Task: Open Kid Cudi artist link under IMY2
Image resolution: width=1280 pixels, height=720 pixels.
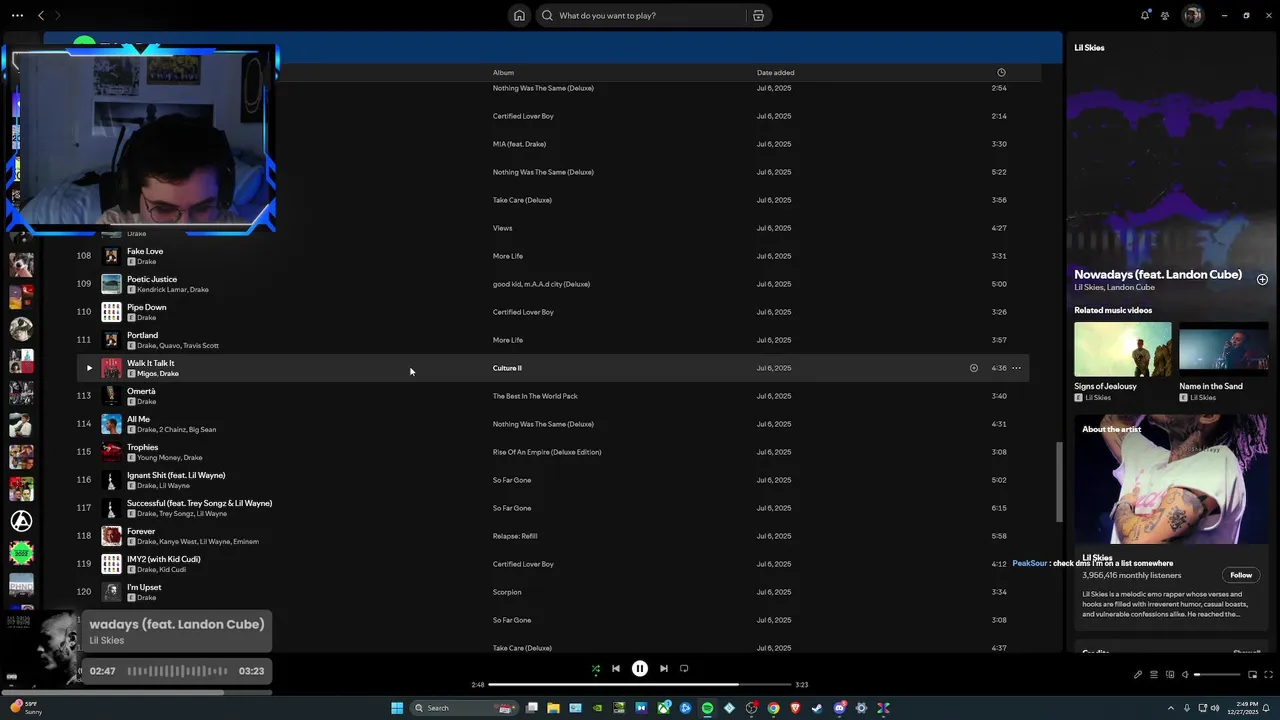Action: click(x=172, y=570)
